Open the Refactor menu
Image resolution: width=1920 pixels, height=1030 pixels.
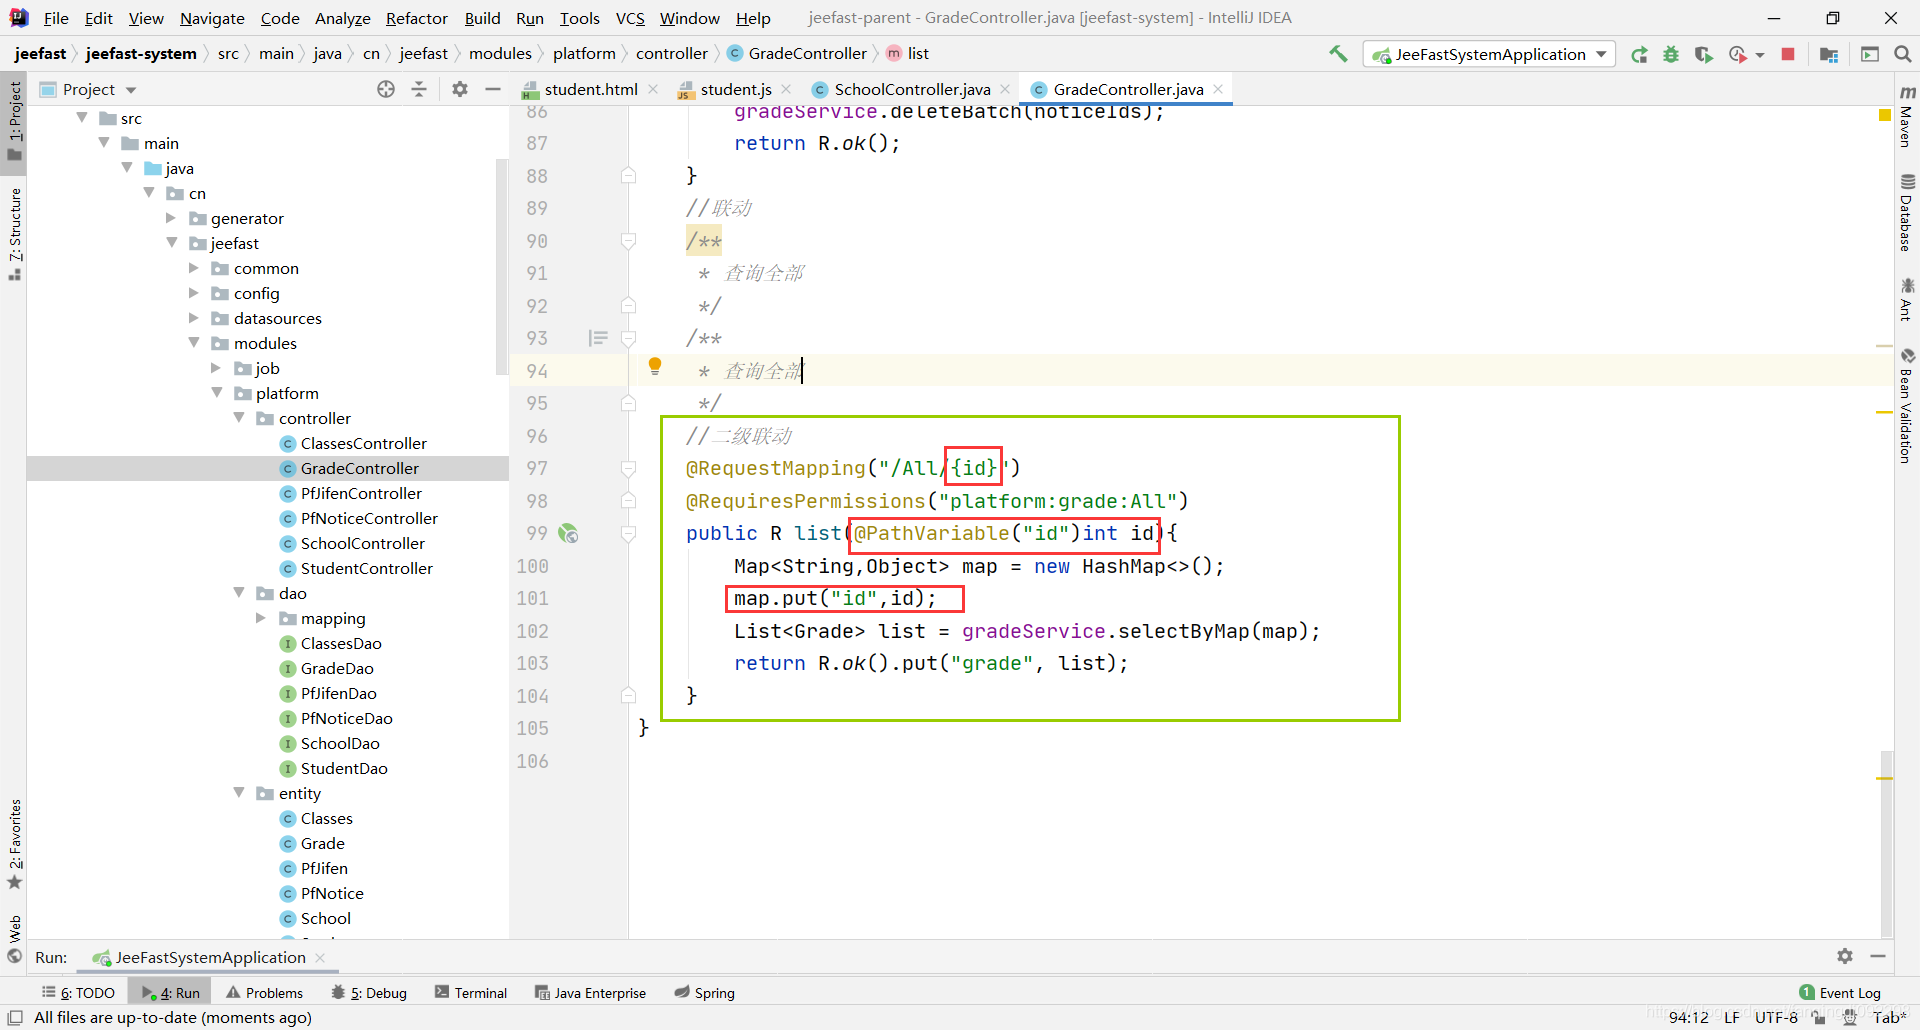[x=416, y=18]
